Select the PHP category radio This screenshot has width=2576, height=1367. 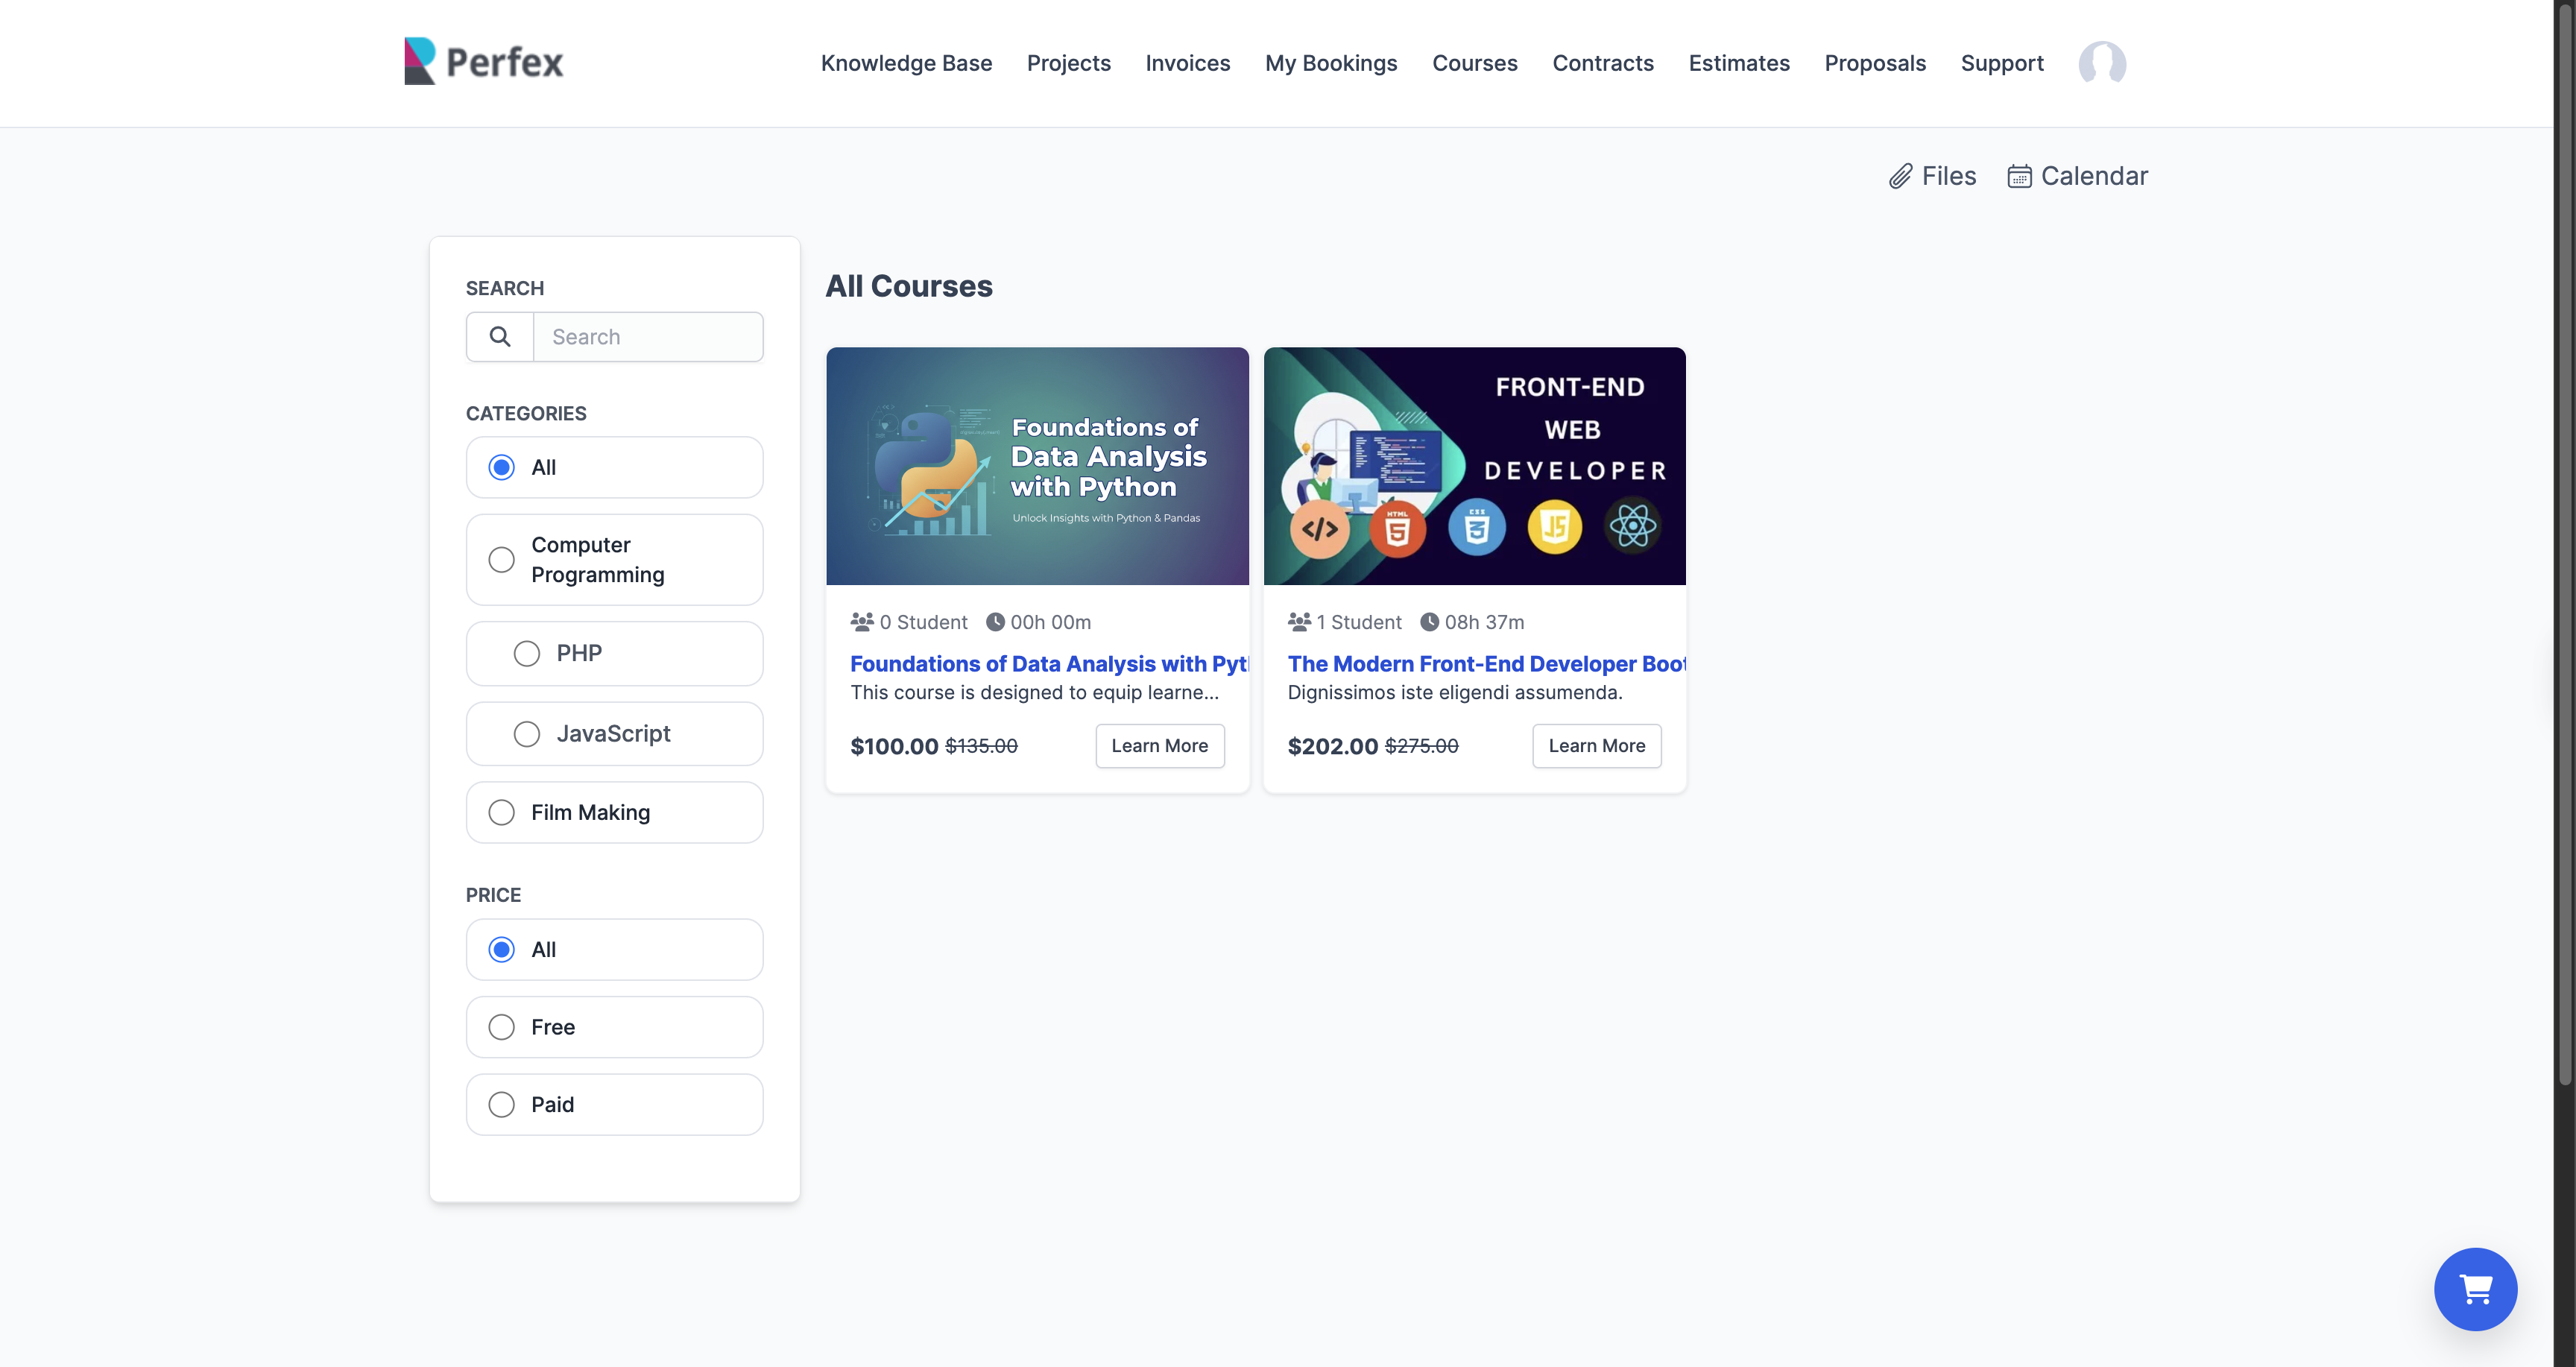pos(527,654)
